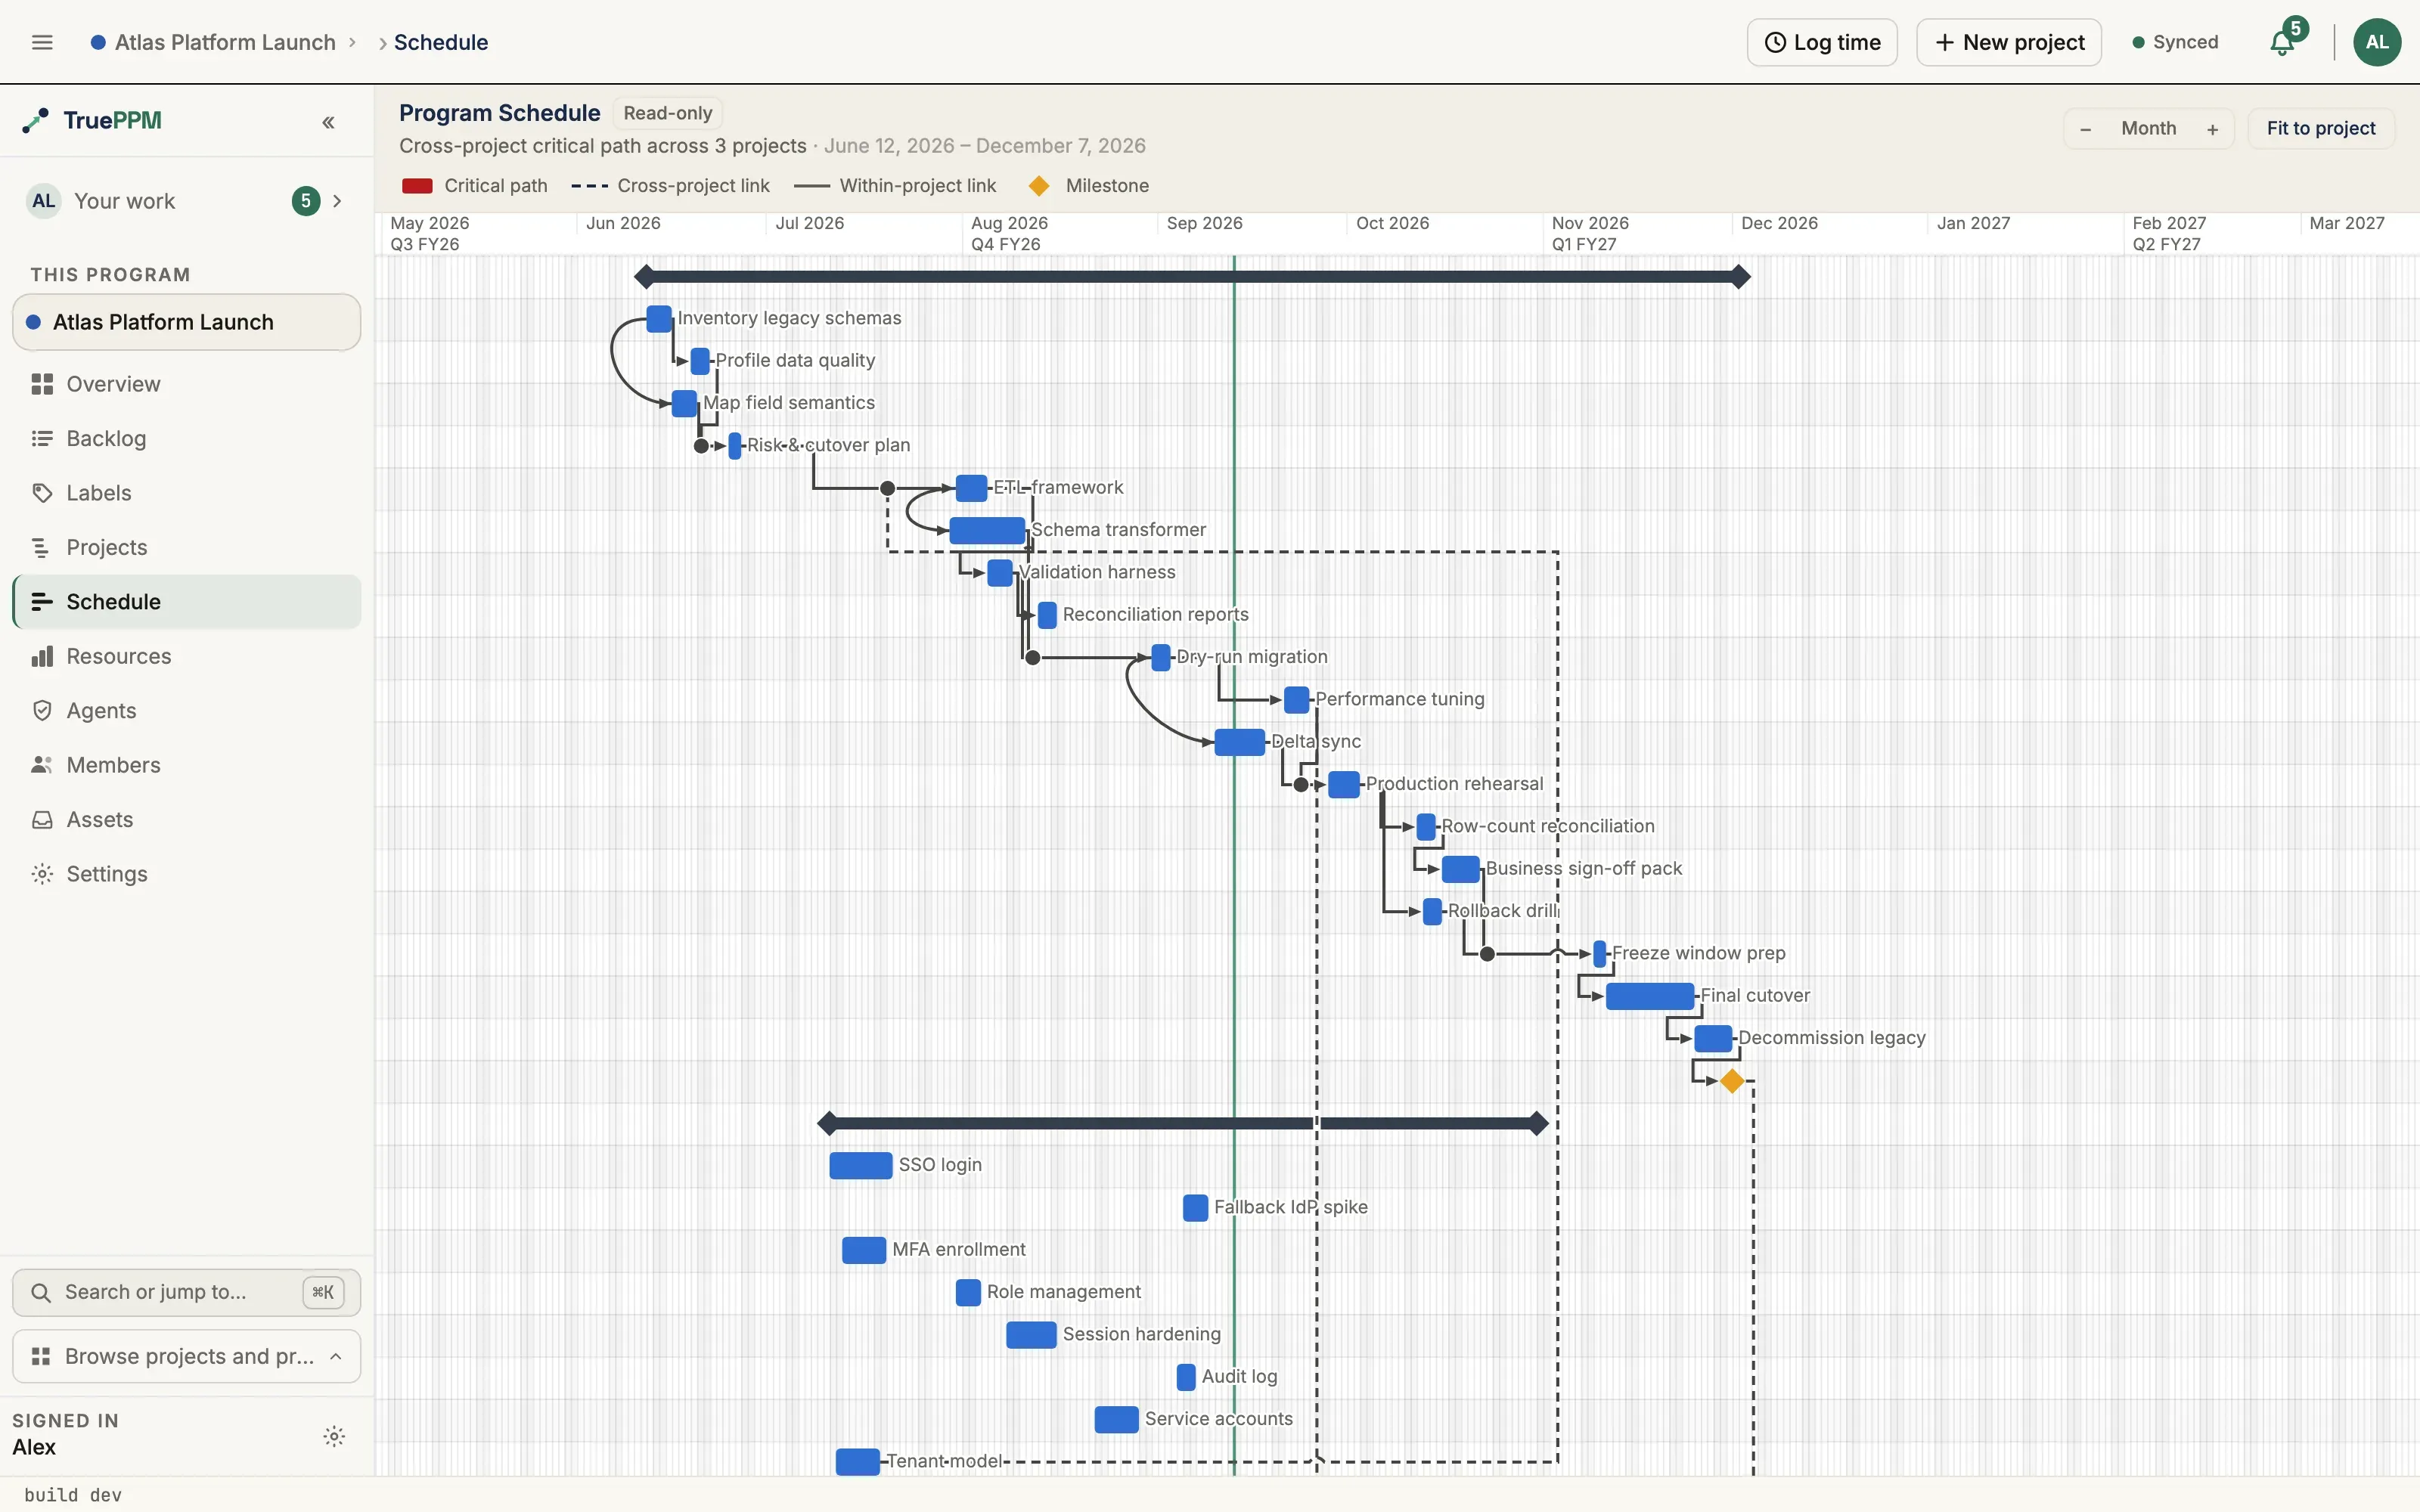Open Settings in the sidebar

click(187, 874)
